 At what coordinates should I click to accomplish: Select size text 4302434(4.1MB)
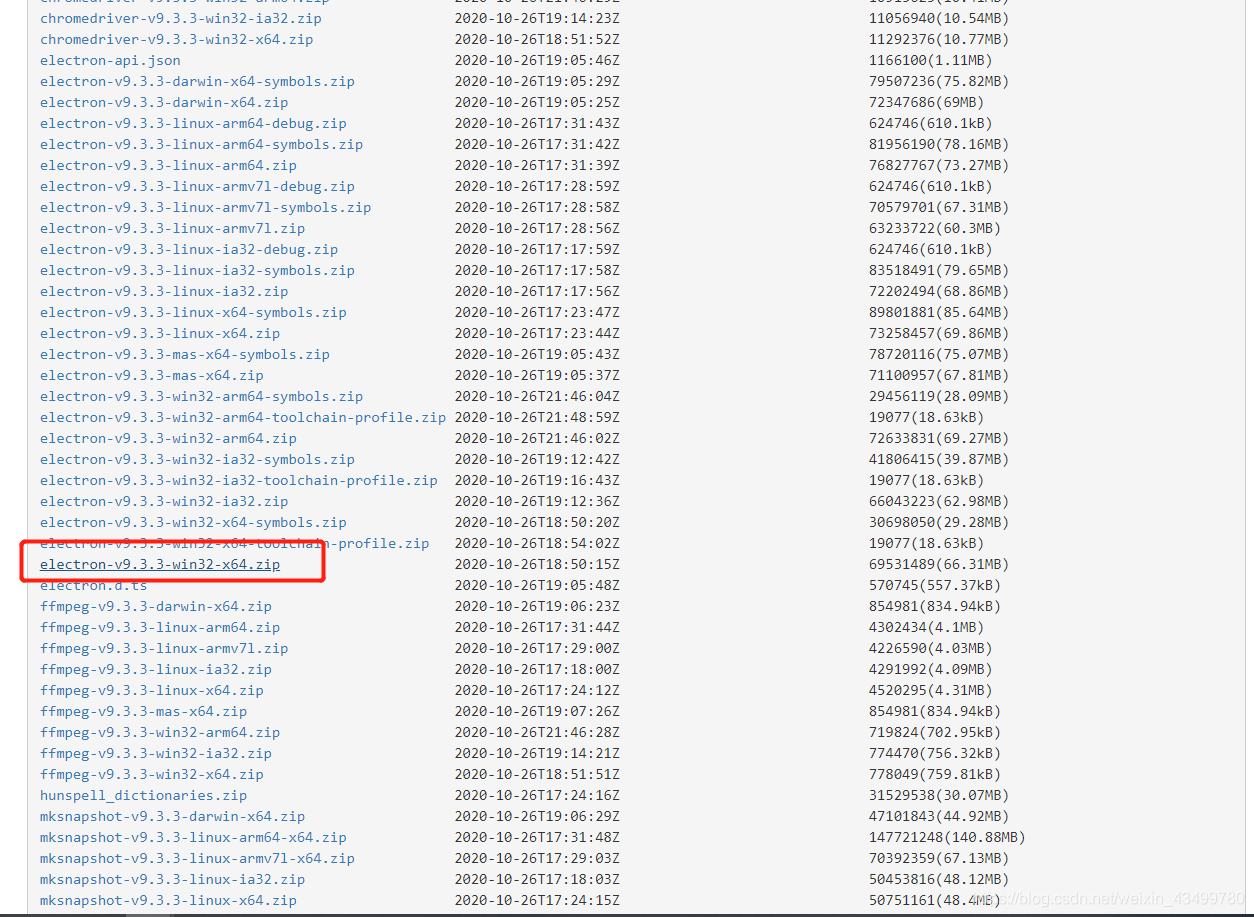[x=926, y=627]
